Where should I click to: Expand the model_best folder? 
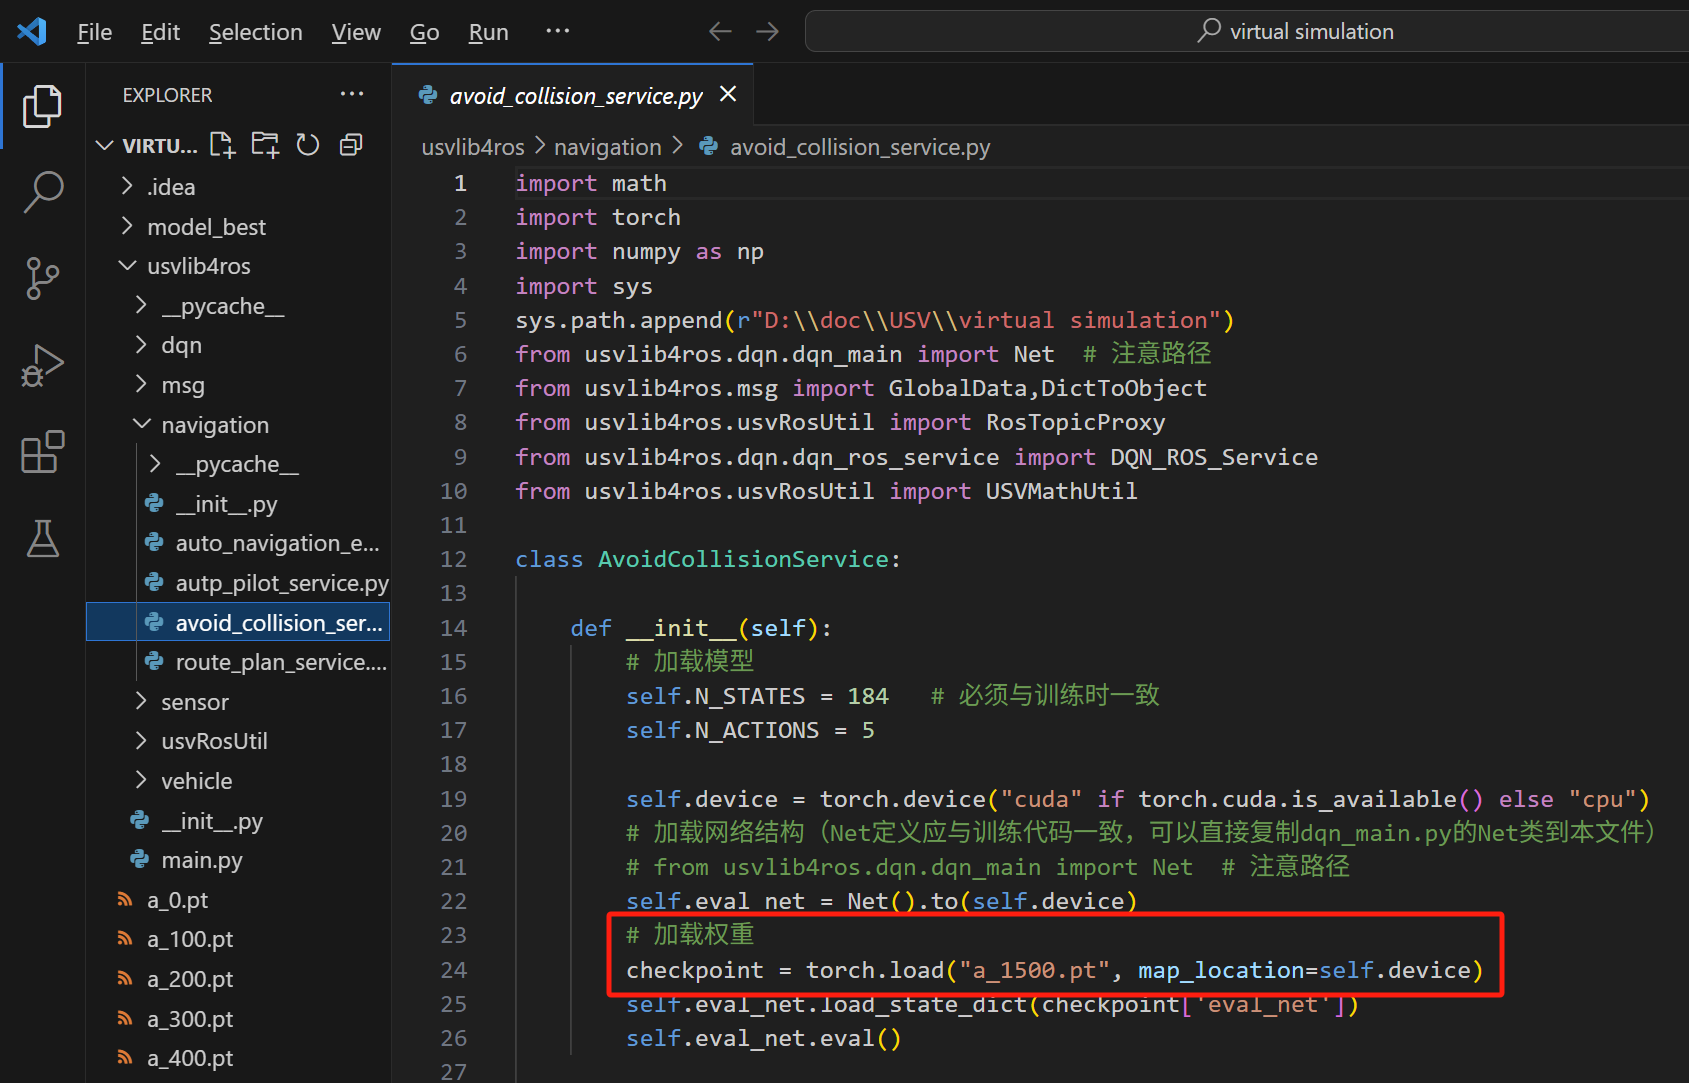(x=206, y=227)
